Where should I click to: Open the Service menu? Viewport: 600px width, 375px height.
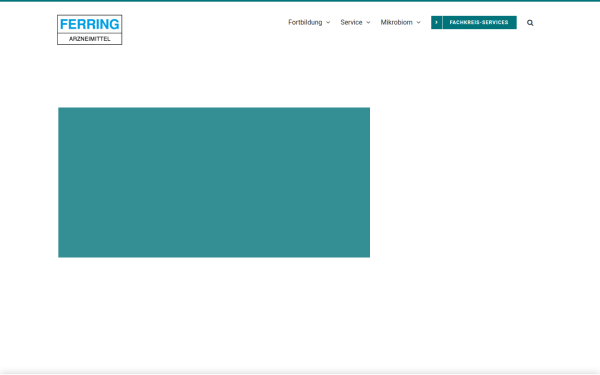pos(351,23)
